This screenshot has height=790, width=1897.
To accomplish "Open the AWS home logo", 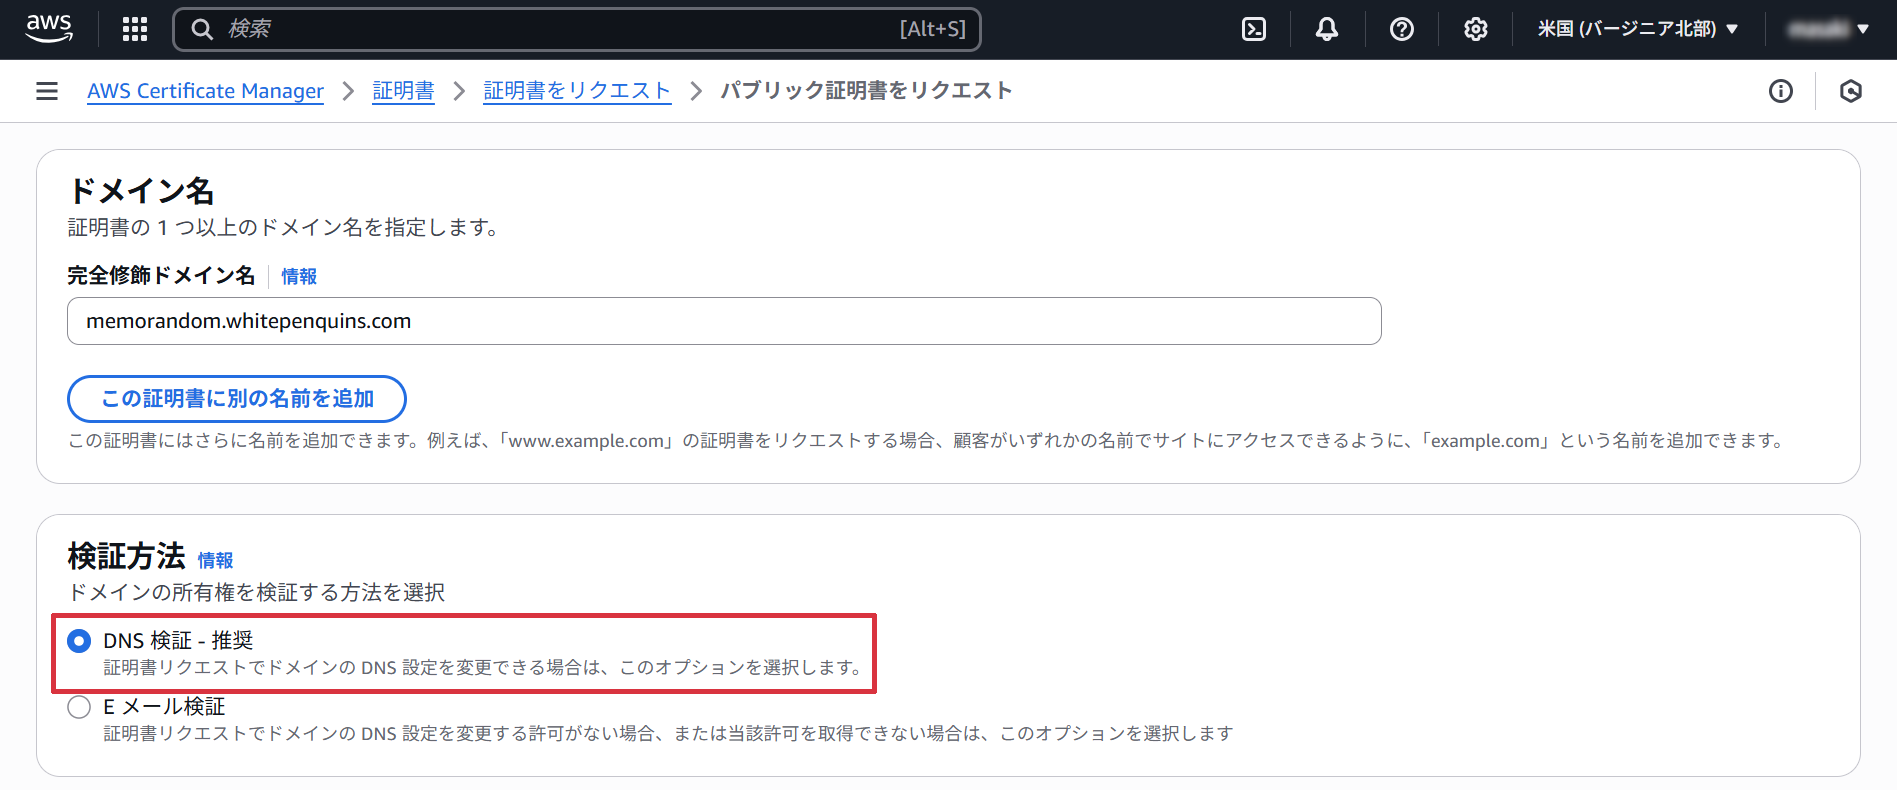I will tap(49, 29).
